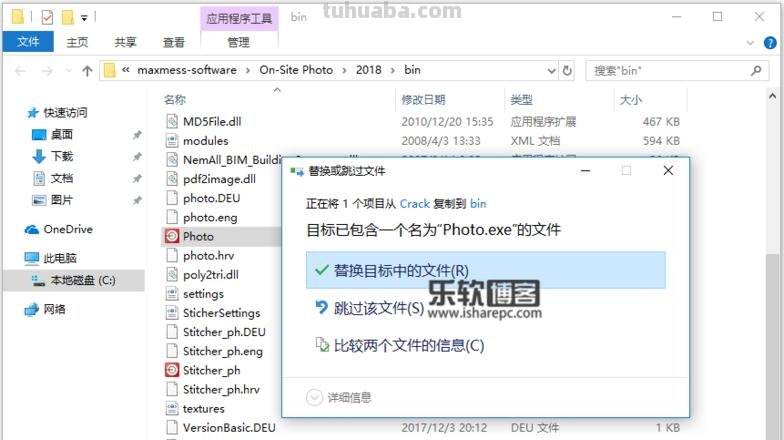Select the pdf2image.dll file

(219, 179)
